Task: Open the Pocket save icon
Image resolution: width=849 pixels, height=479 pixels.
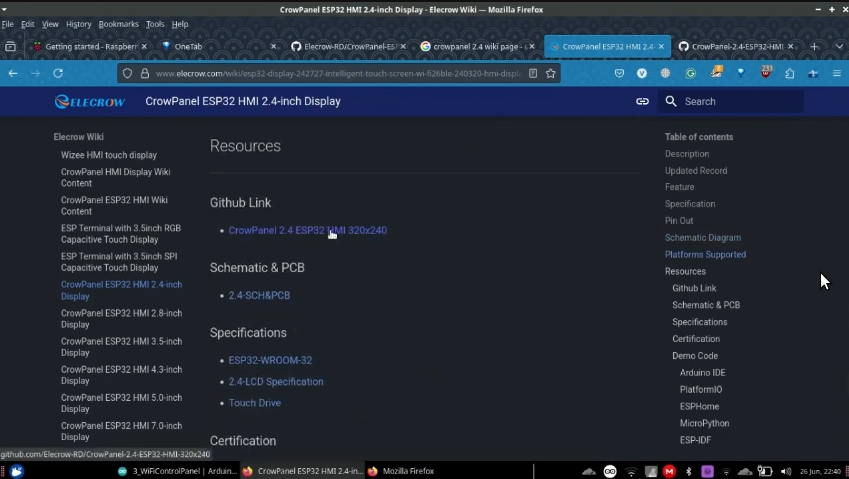Action: click(x=619, y=73)
